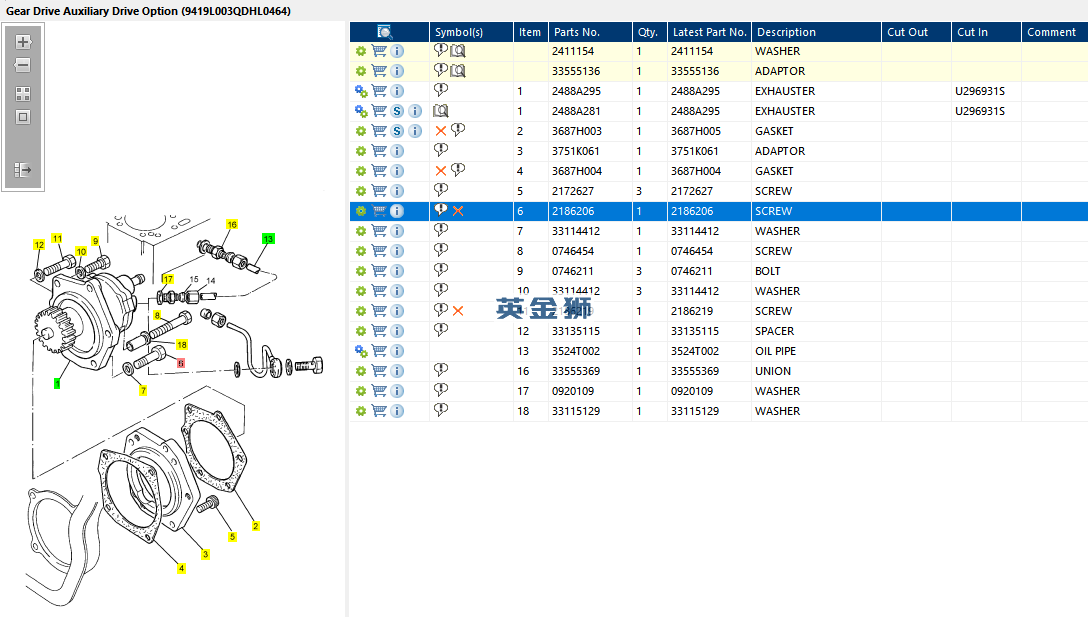Click the four-squares grid view icon
This screenshot has width=1088, height=617.
[x=23, y=94]
